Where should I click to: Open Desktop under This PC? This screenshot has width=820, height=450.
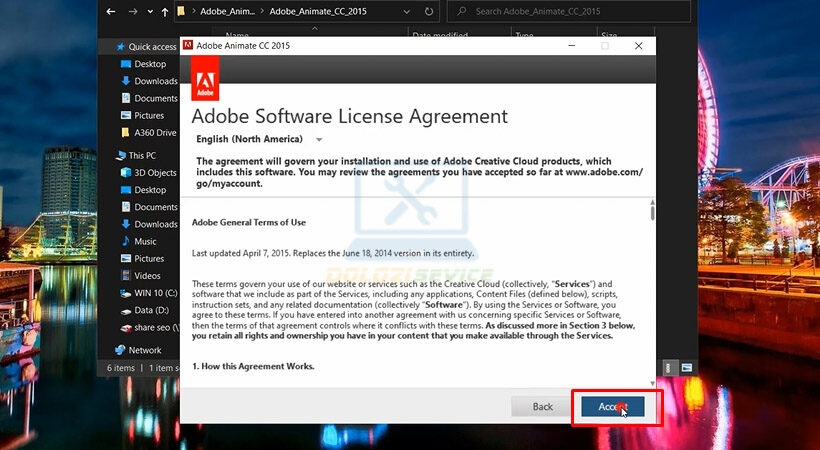click(x=150, y=190)
